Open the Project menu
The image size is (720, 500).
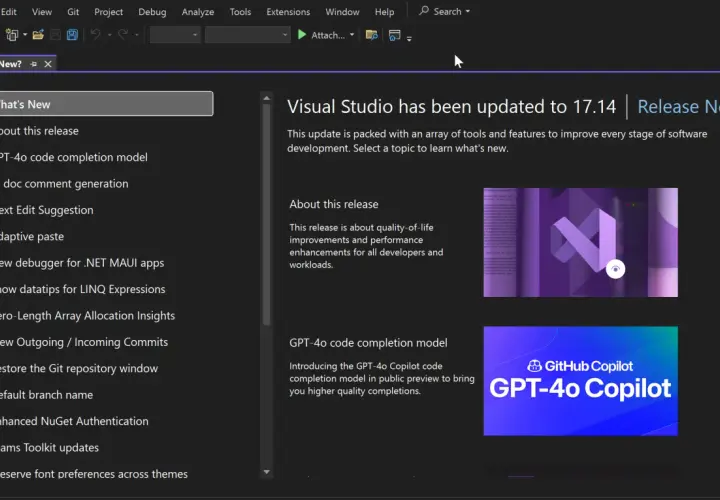[108, 12]
